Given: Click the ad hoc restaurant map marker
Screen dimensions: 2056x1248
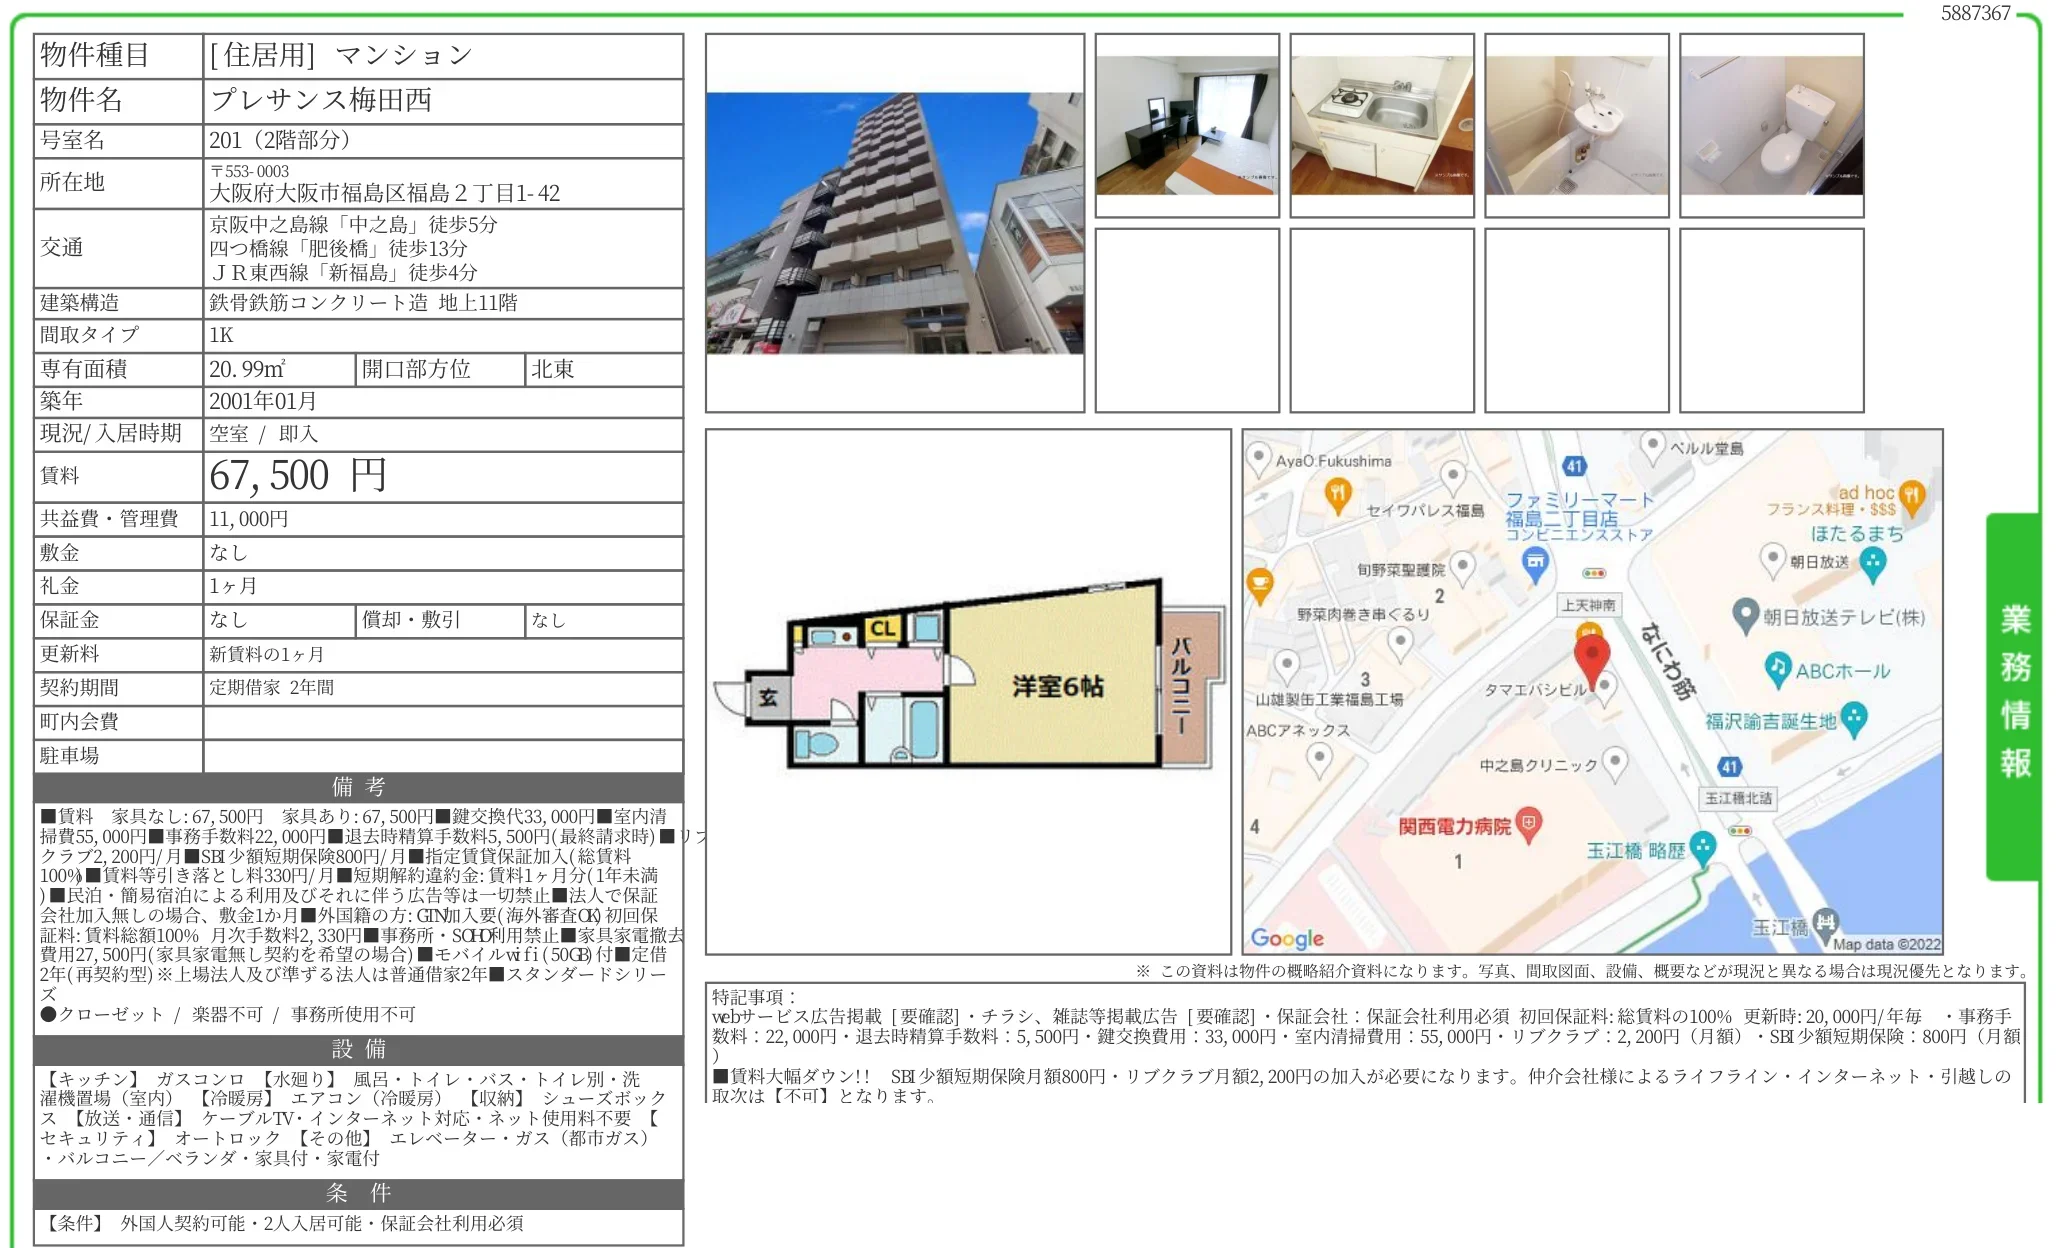Looking at the screenshot, I should (x=1911, y=495).
